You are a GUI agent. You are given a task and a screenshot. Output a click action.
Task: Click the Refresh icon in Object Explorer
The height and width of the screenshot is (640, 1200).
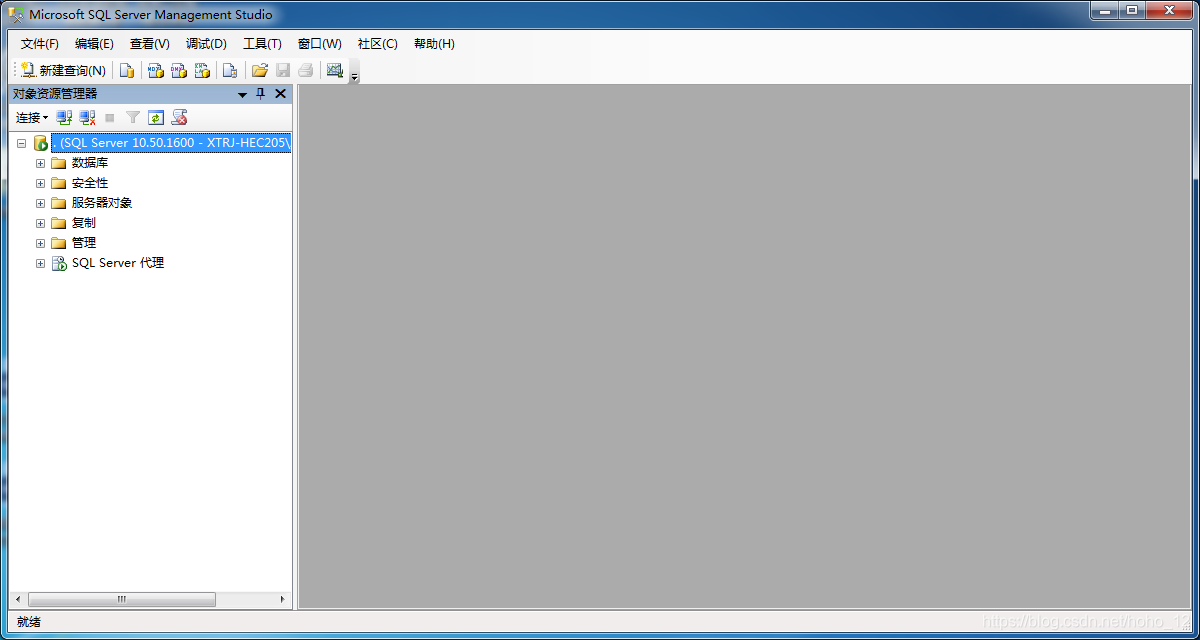point(156,118)
